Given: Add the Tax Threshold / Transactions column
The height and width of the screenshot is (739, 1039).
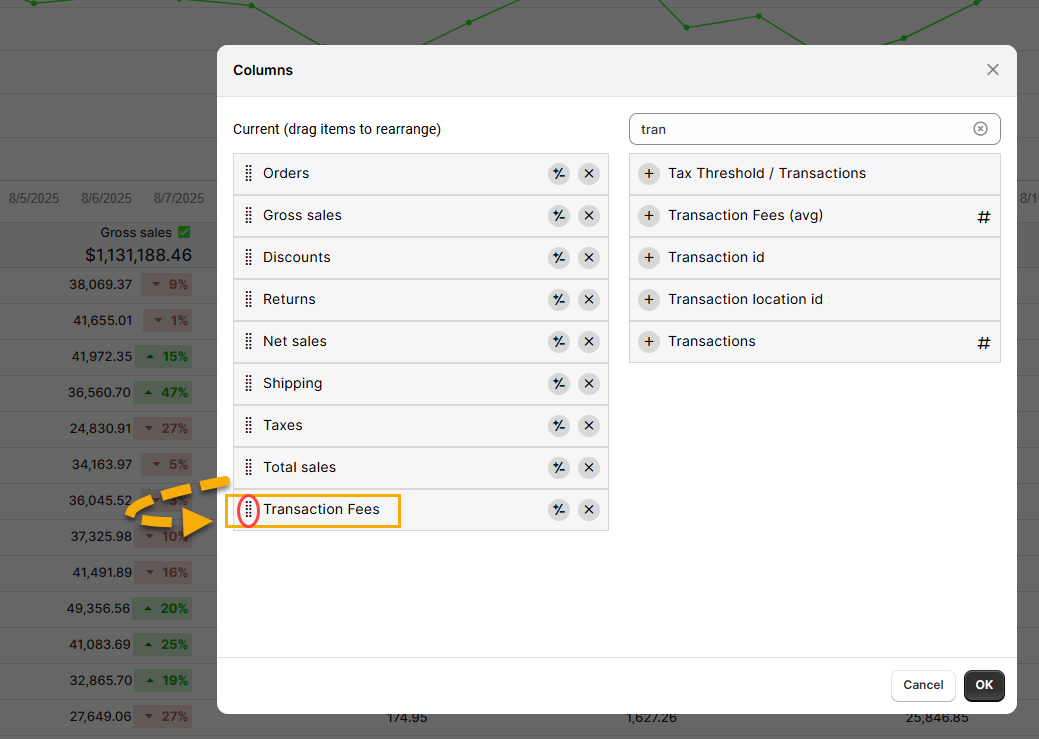Looking at the screenshot, I should coord(649,174).
